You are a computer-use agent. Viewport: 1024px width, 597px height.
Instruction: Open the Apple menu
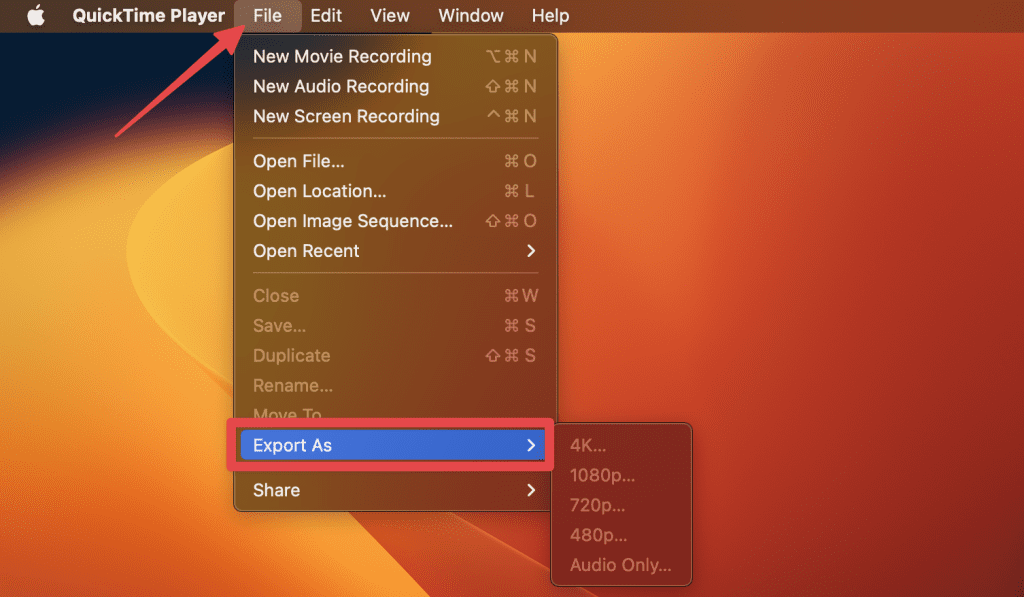tap(36, 15)
